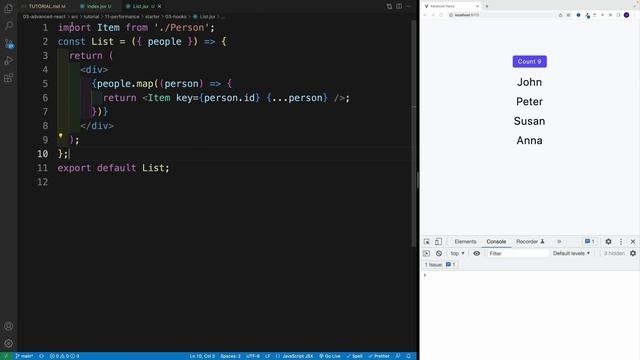Click the inspect element picker in DevTools

click(x=427, y=242)
